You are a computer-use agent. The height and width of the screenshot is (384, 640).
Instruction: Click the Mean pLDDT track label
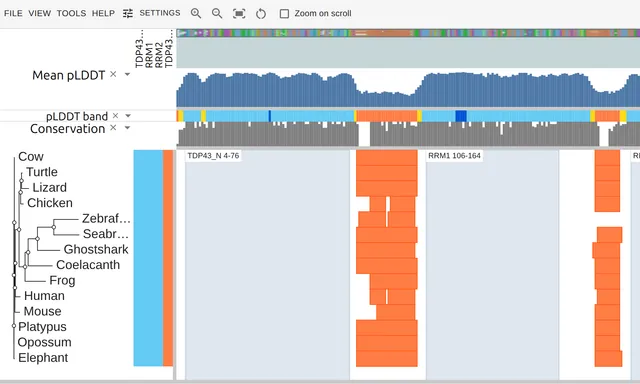69,75
